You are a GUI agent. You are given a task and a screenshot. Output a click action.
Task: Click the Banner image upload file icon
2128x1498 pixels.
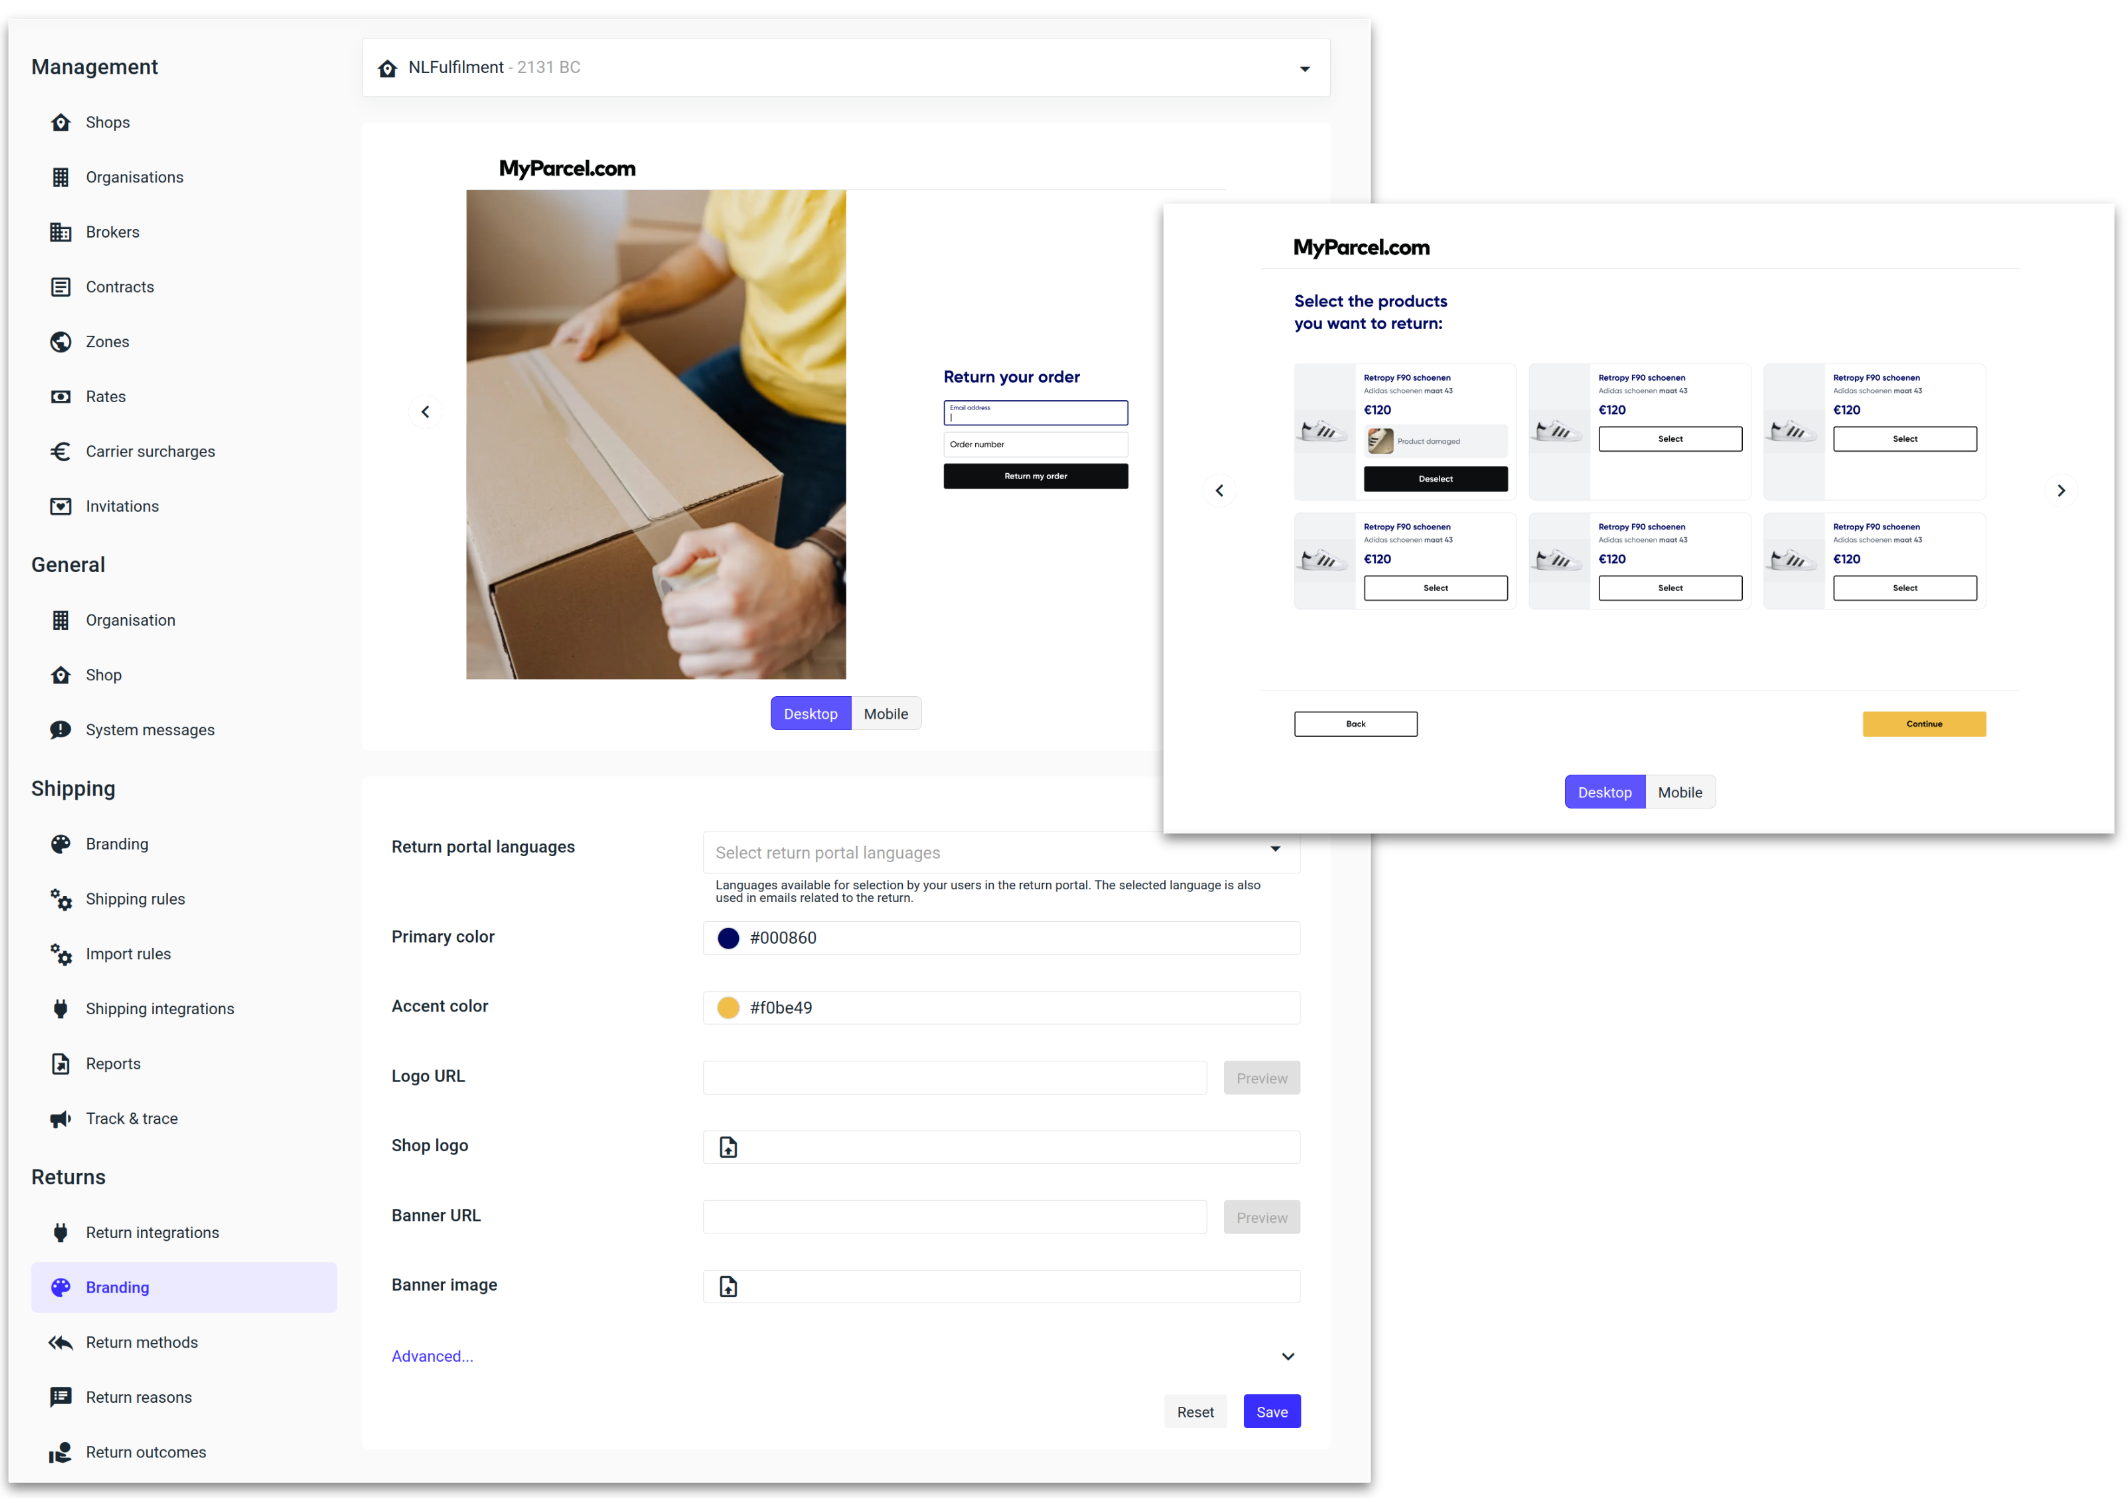(728, 1287)
